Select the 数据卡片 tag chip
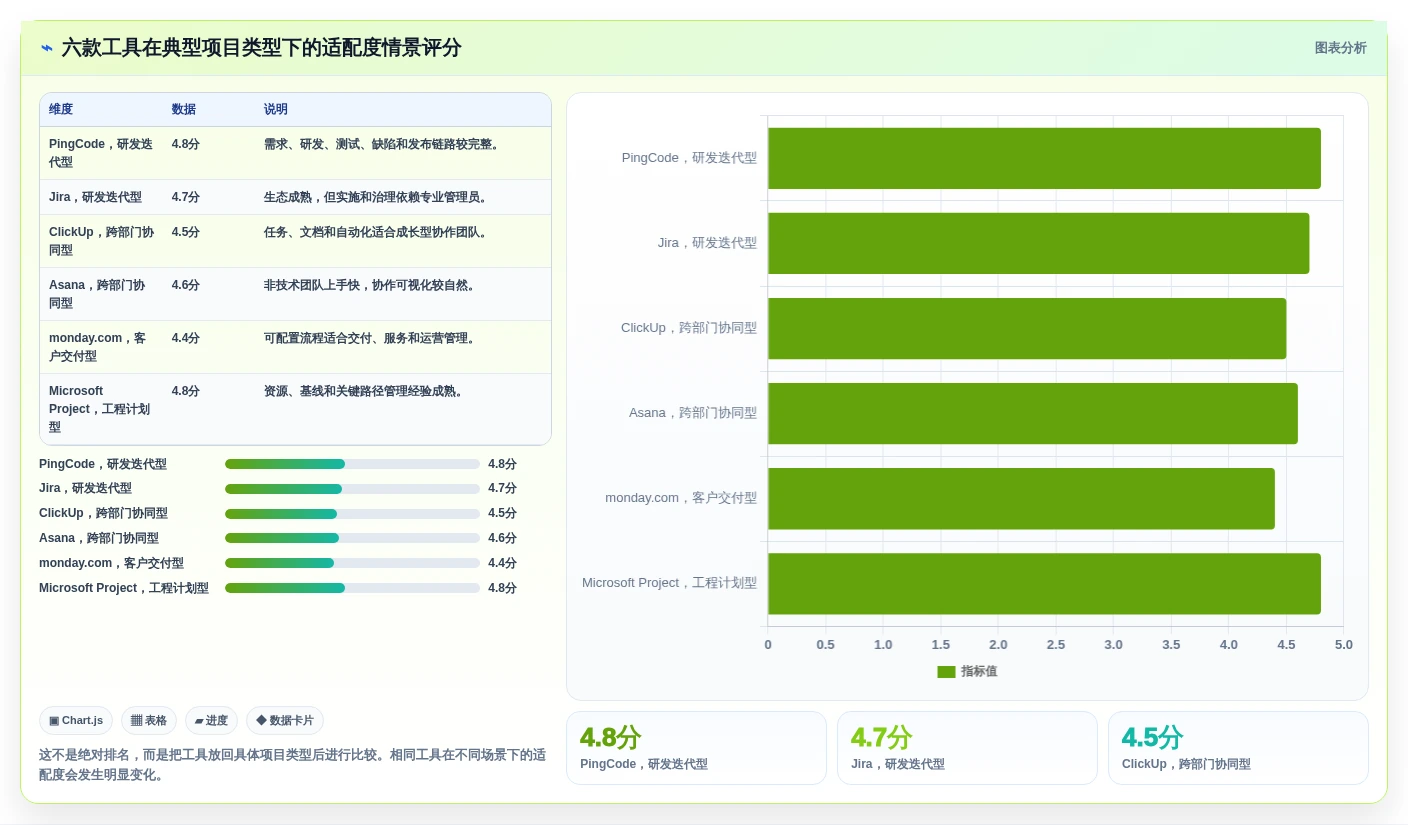Screen dimensions: 1408x825 point(285,720)
